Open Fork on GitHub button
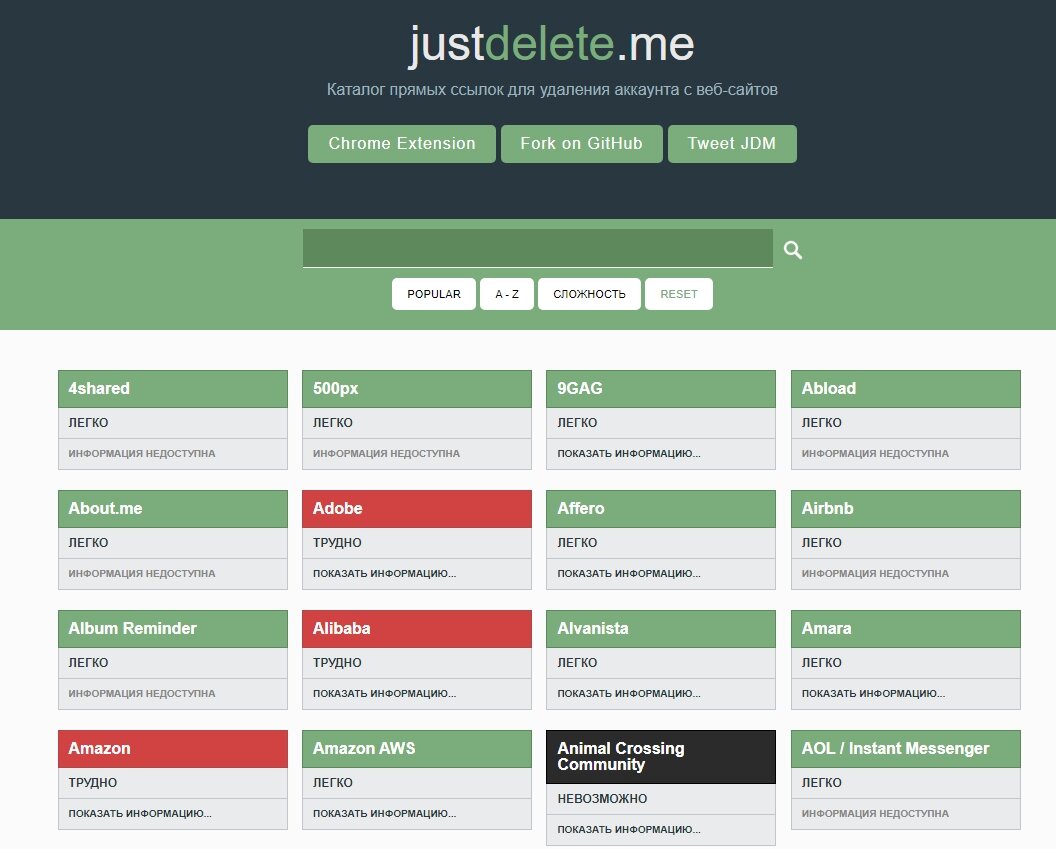1056x849 pixels. [x=581, y=143]
